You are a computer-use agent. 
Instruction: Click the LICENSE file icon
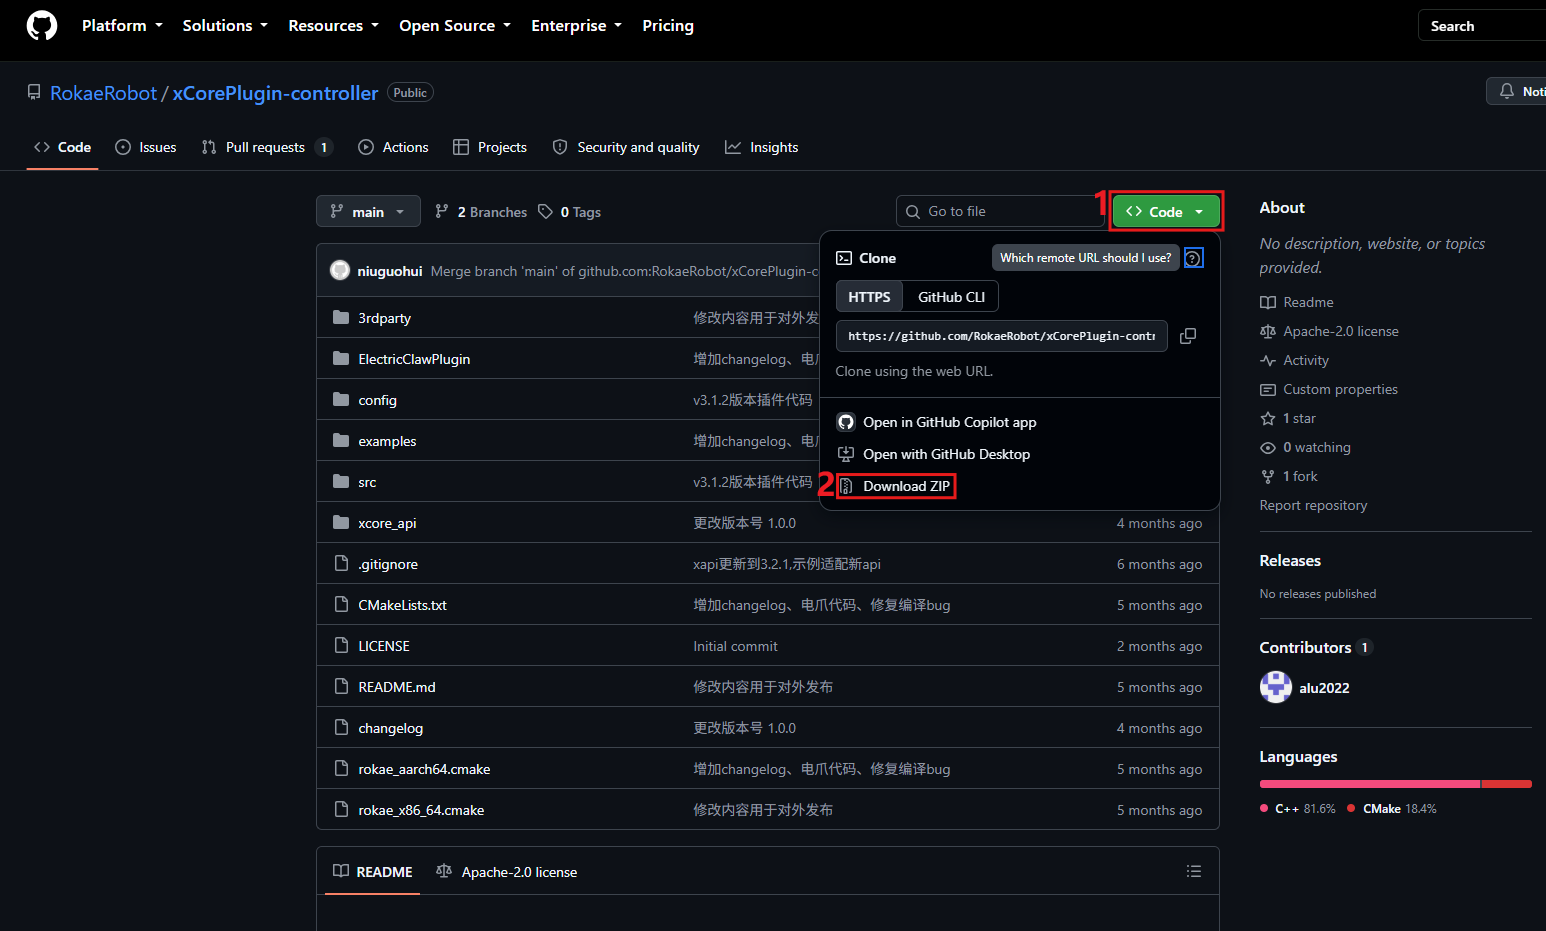pyautogui.click(x=341, y=645)
